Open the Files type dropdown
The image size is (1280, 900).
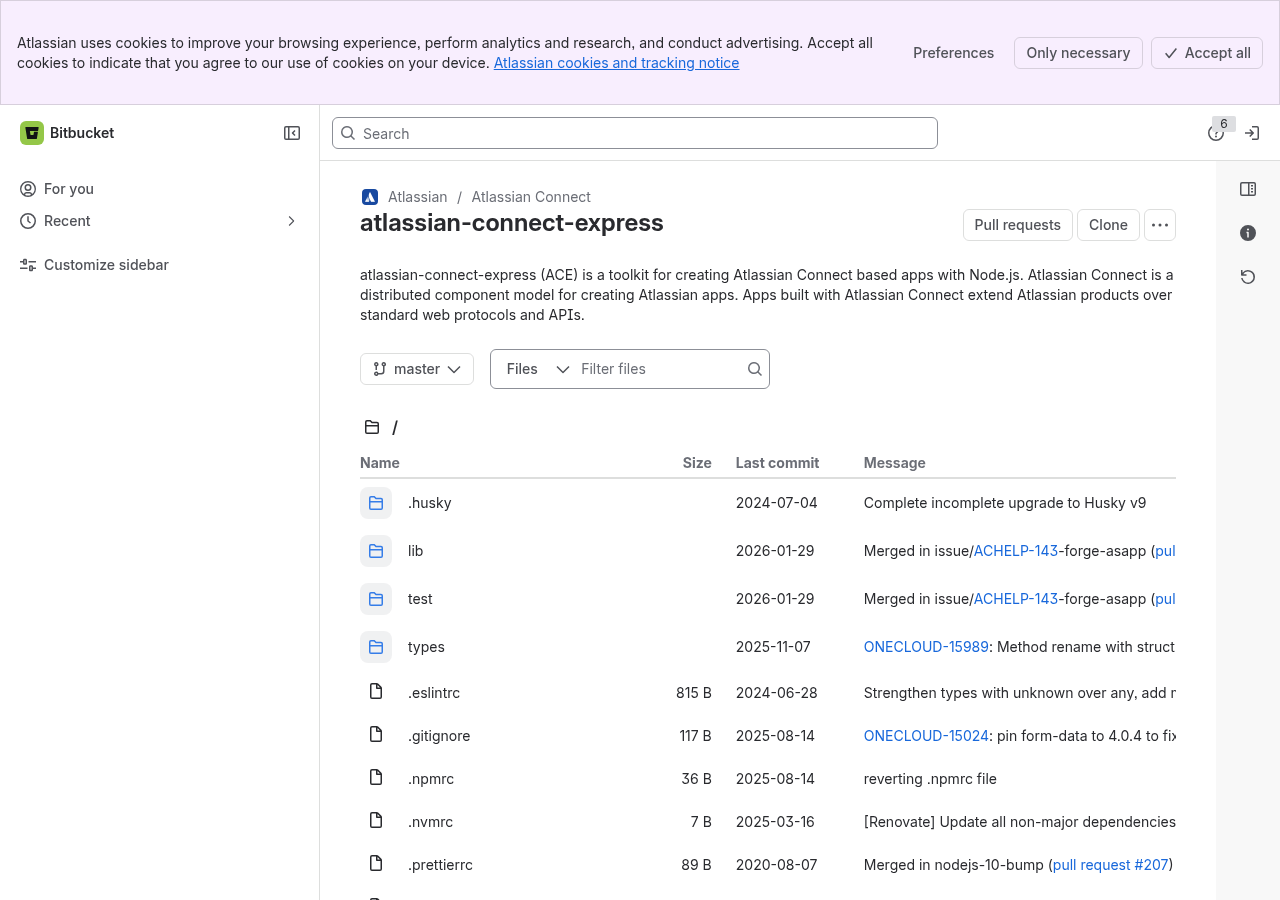click(536, 369)
